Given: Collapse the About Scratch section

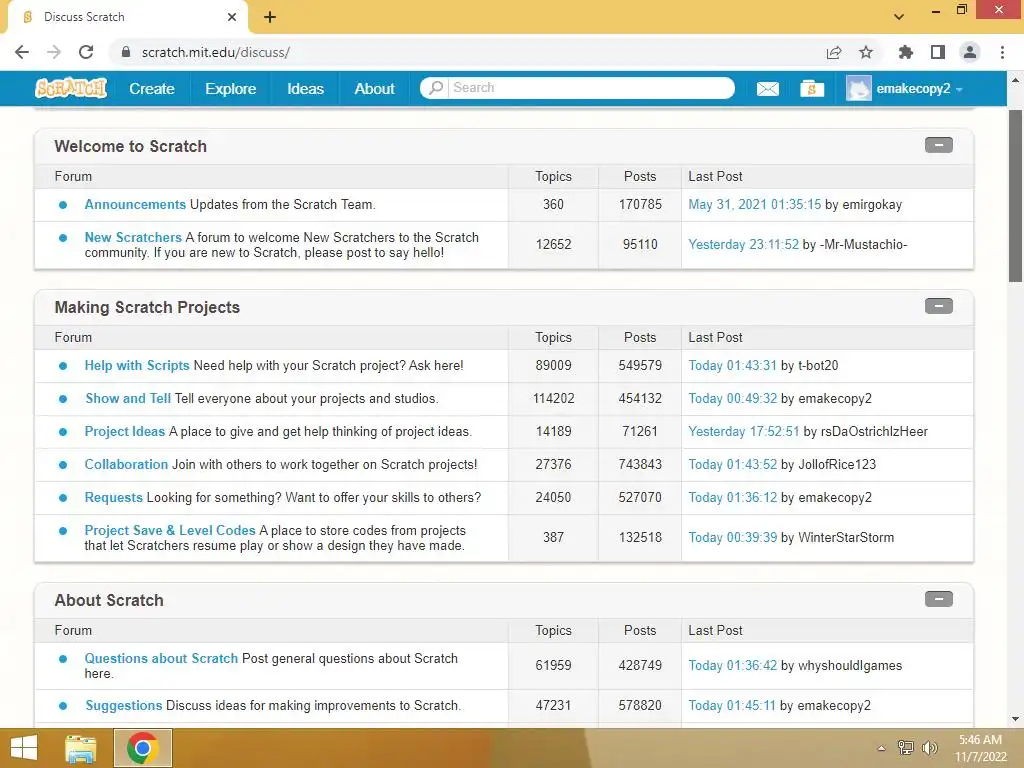Looking at the screenshot, I should pos(938,599).
